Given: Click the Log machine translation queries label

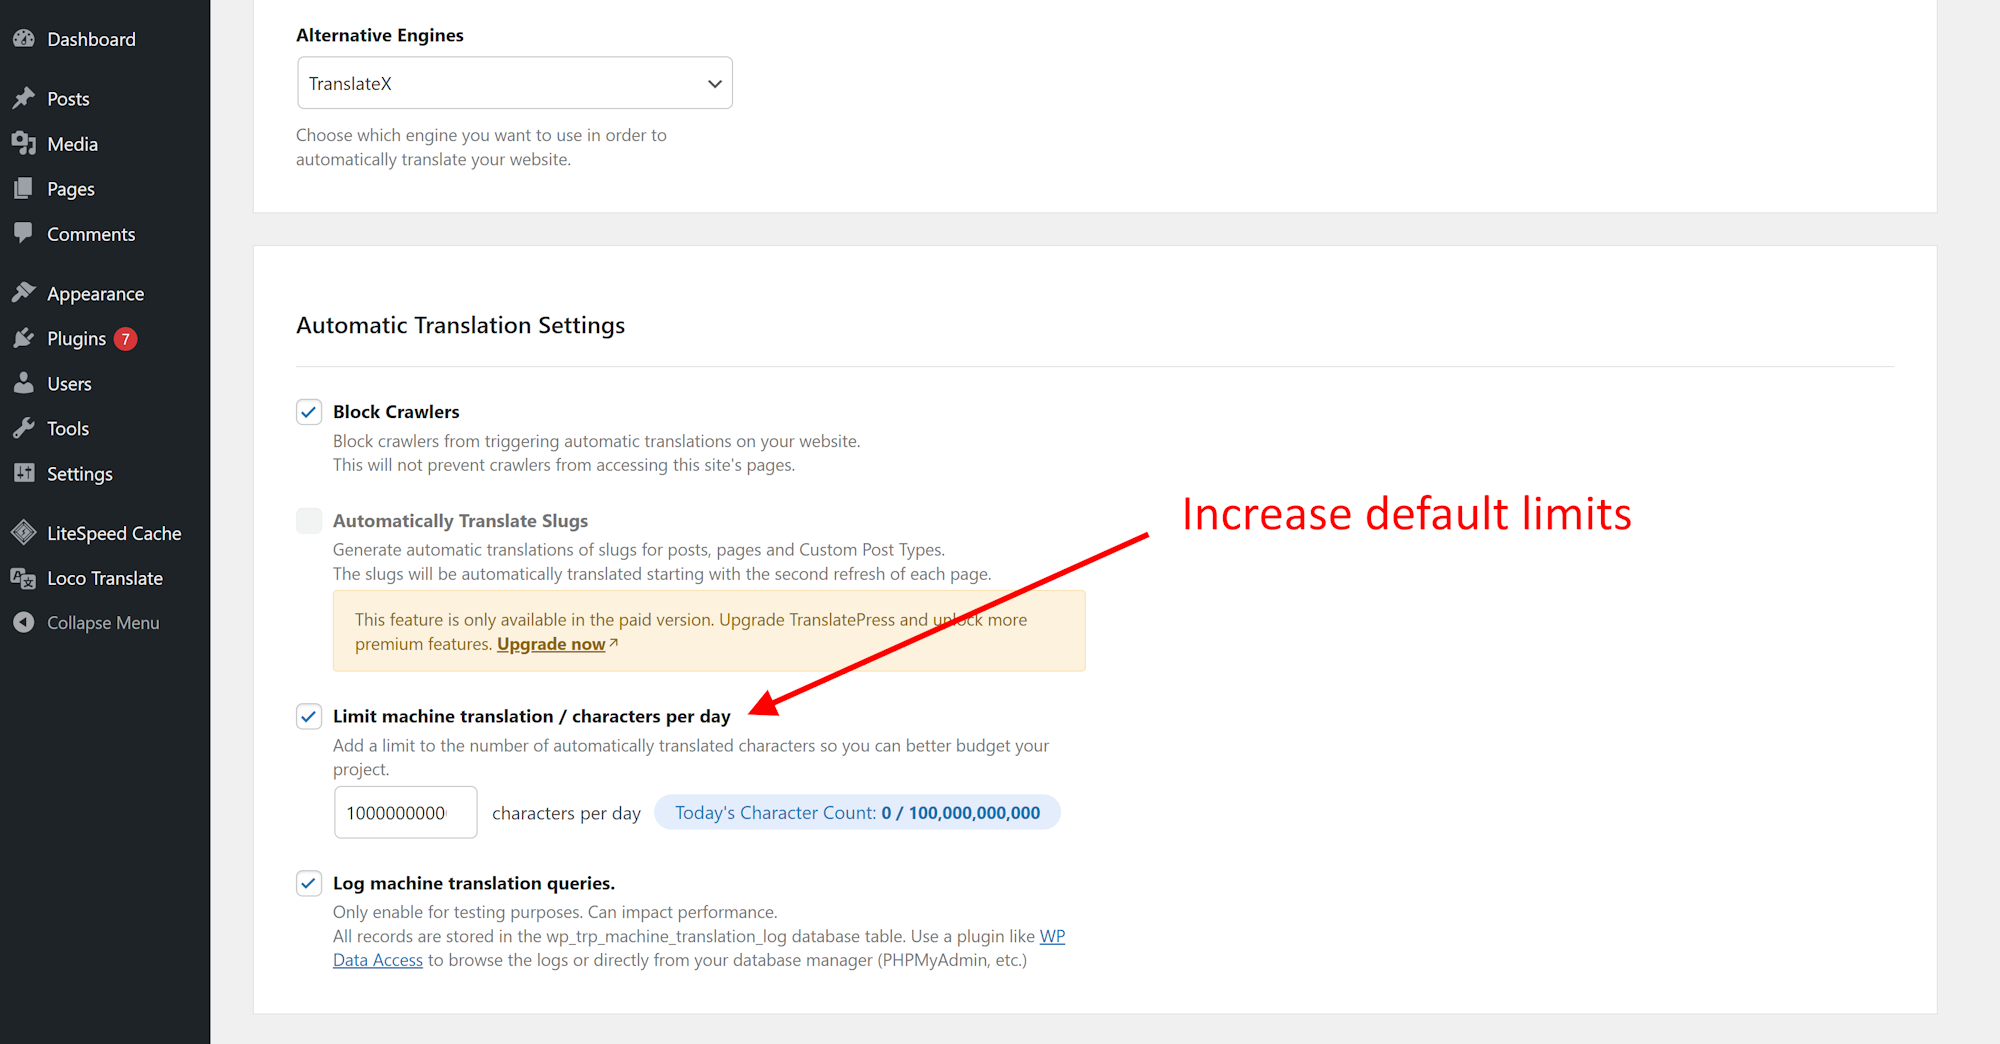Looking at the screenshot, I should [x=474, y=883].
